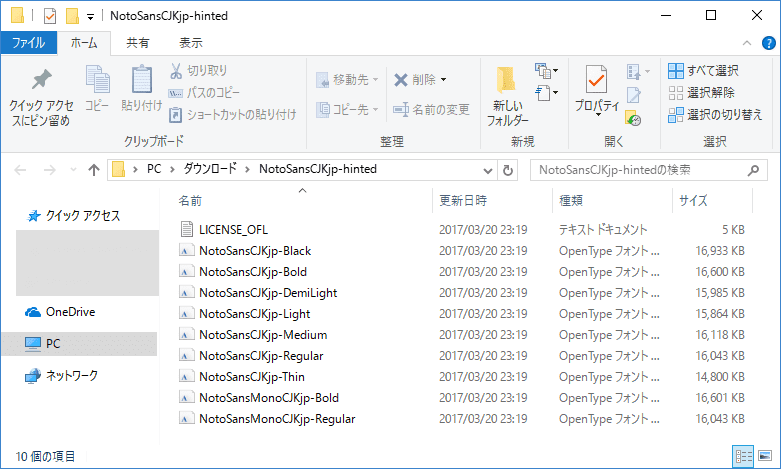The image size is (781, 469).
Task: Select the NotoSansCJKjp-DemiLight font file
Action: click(258, 293)
